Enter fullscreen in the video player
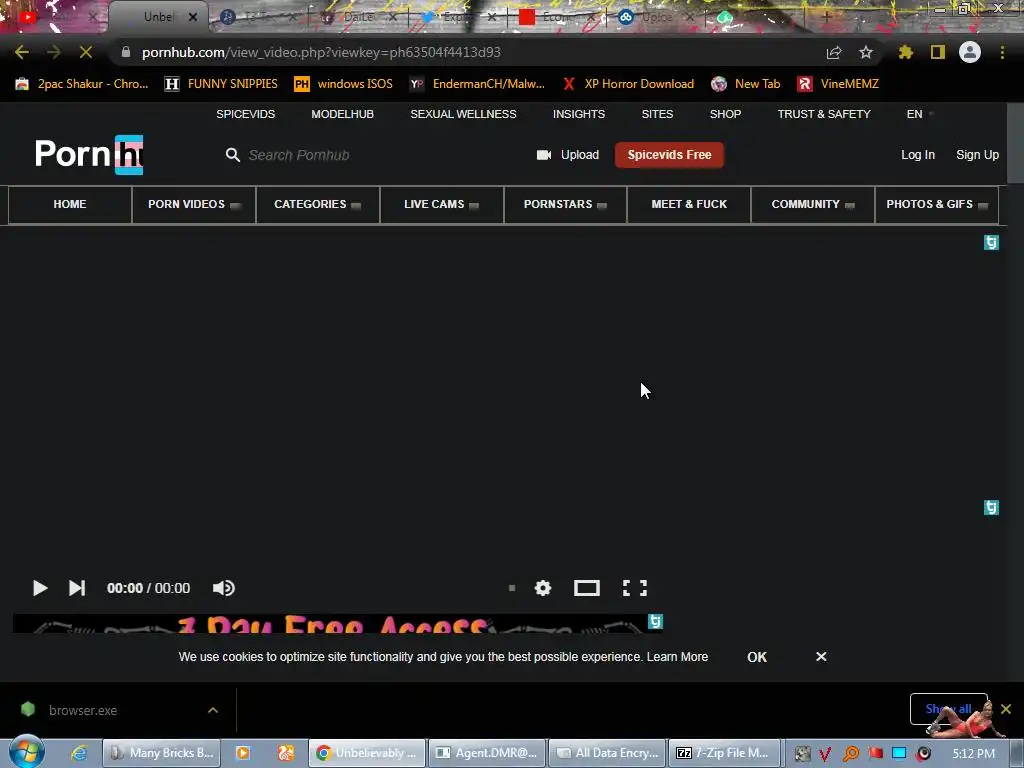 635,588
